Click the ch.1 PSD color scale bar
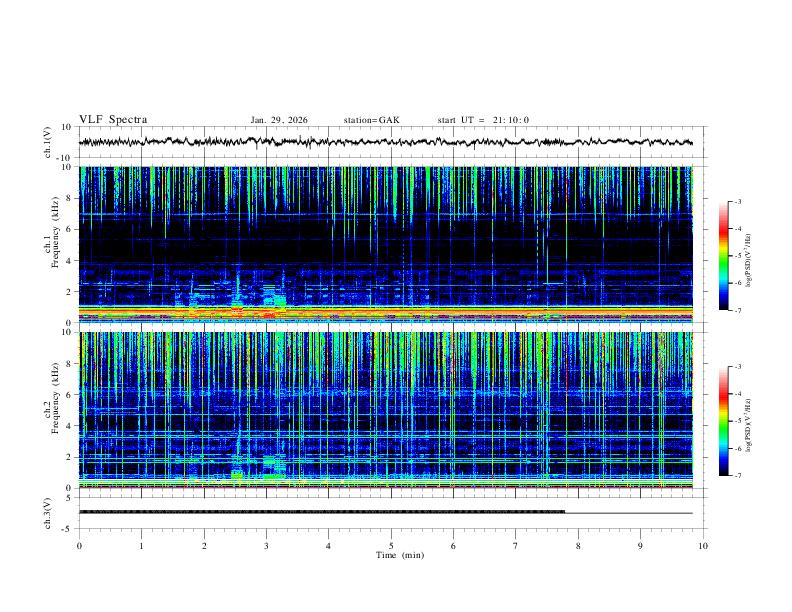This screenshot has height=612, width=792. tap(724, 256)
